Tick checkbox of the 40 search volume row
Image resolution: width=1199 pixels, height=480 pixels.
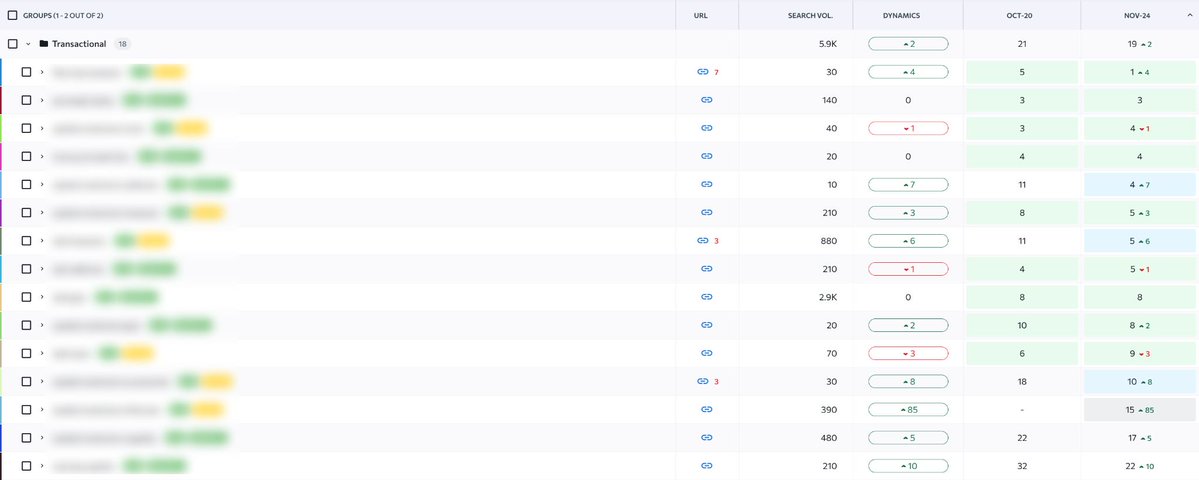pos(26,128)
